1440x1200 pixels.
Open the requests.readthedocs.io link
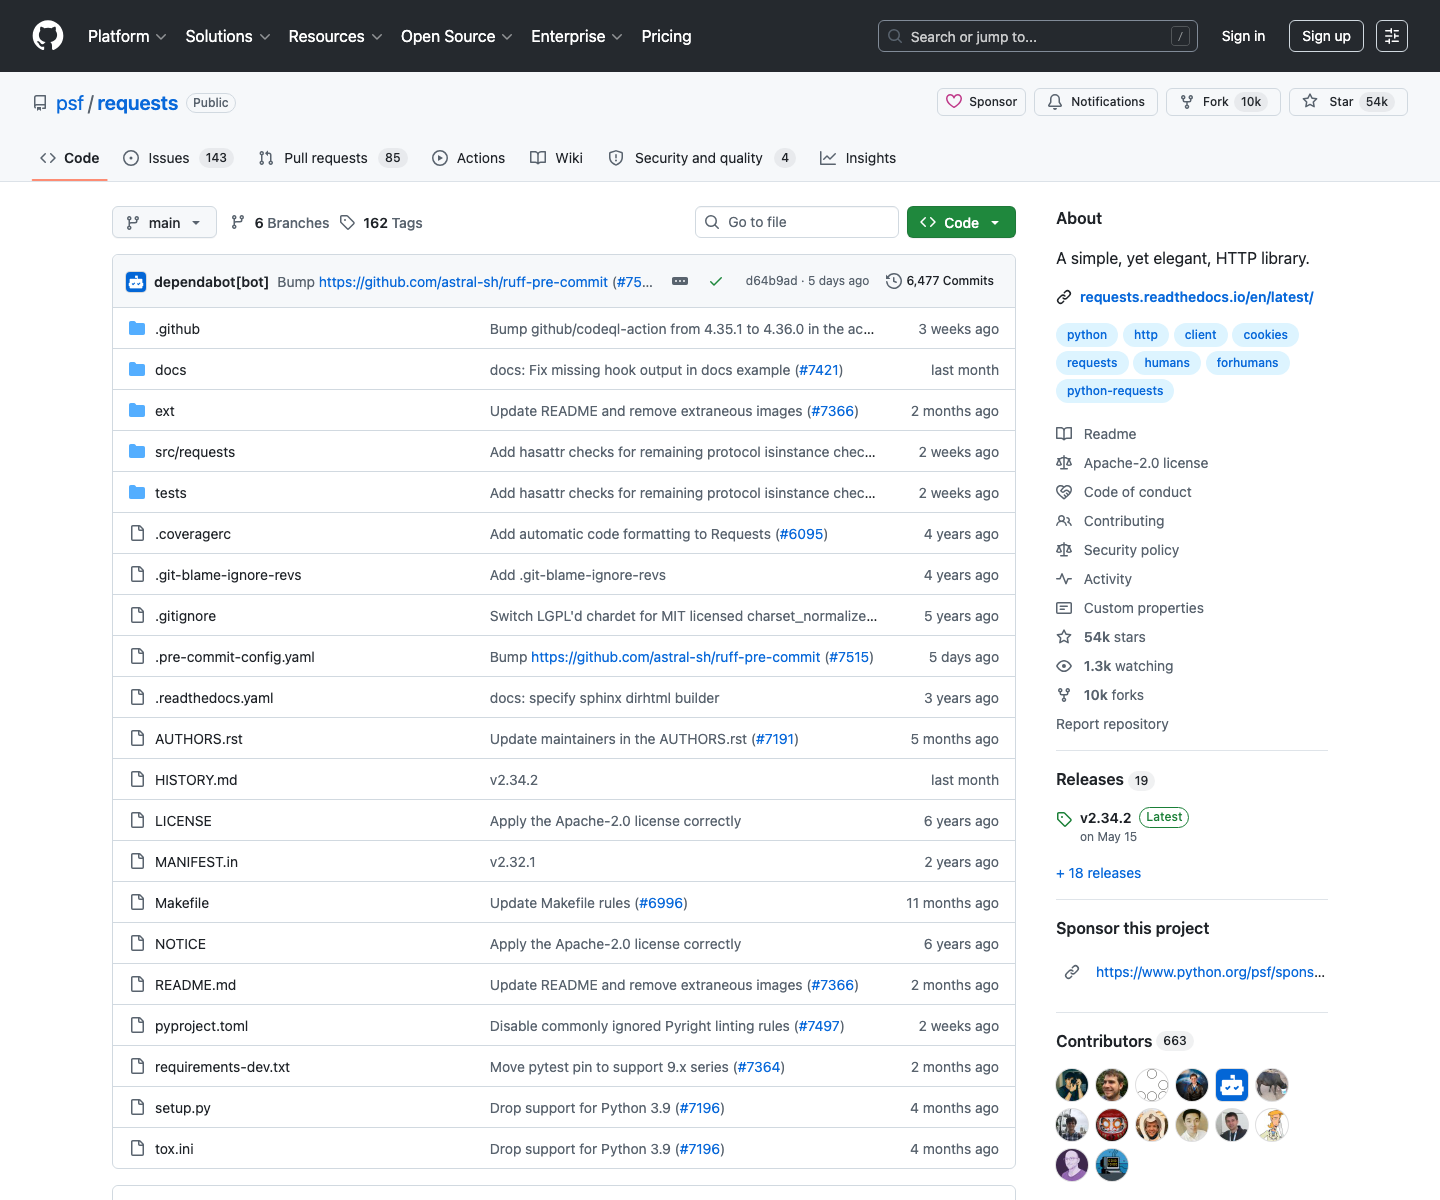click(x=1196, y=297)
